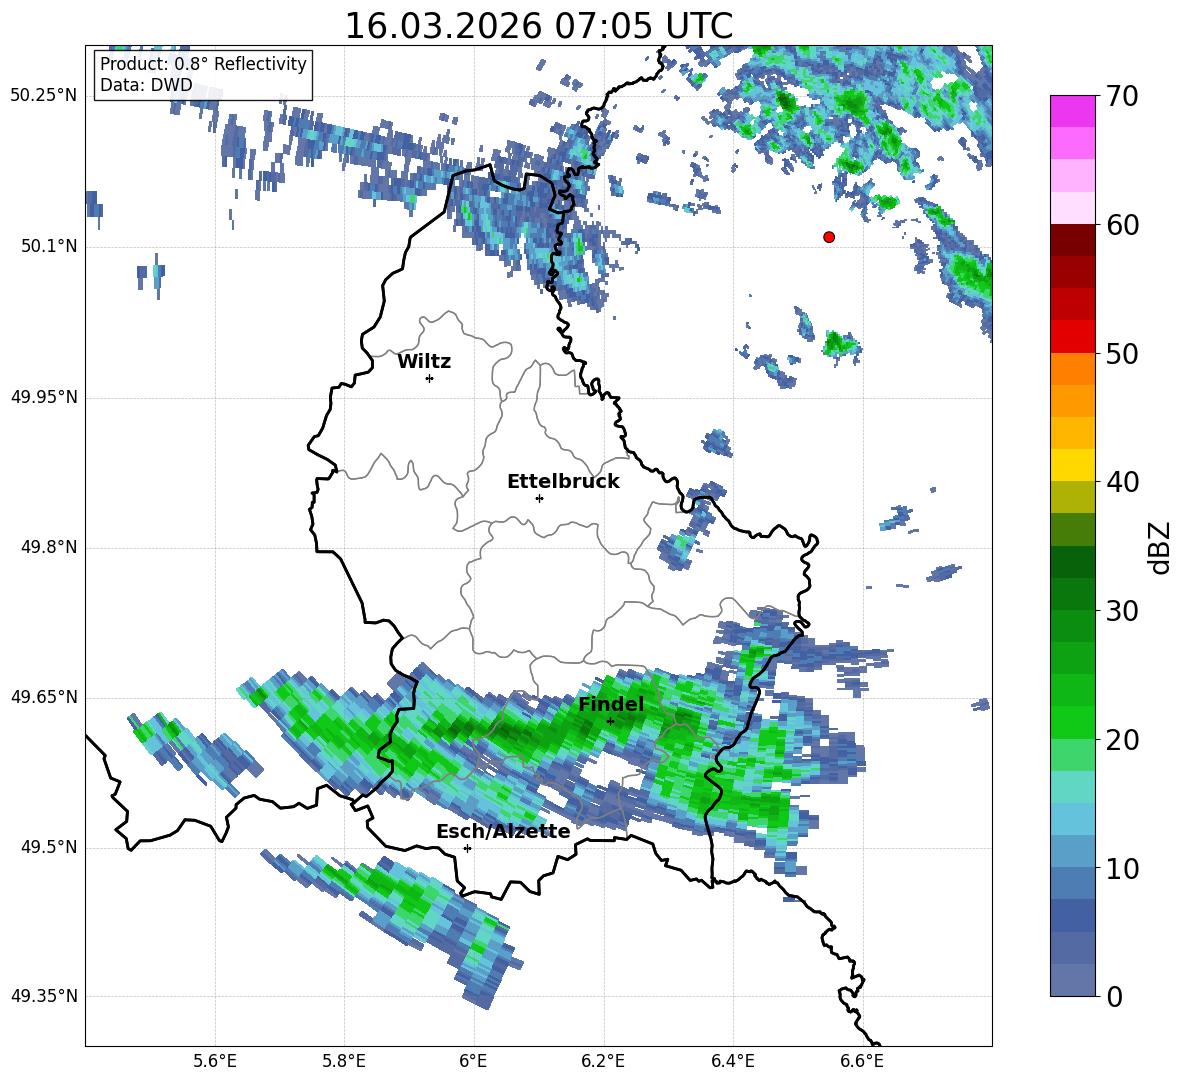Click the orange colorbar segment just above 50
Image resolution: width=1184 pixels, height=1081 pixels.
tap(1072, 368)
